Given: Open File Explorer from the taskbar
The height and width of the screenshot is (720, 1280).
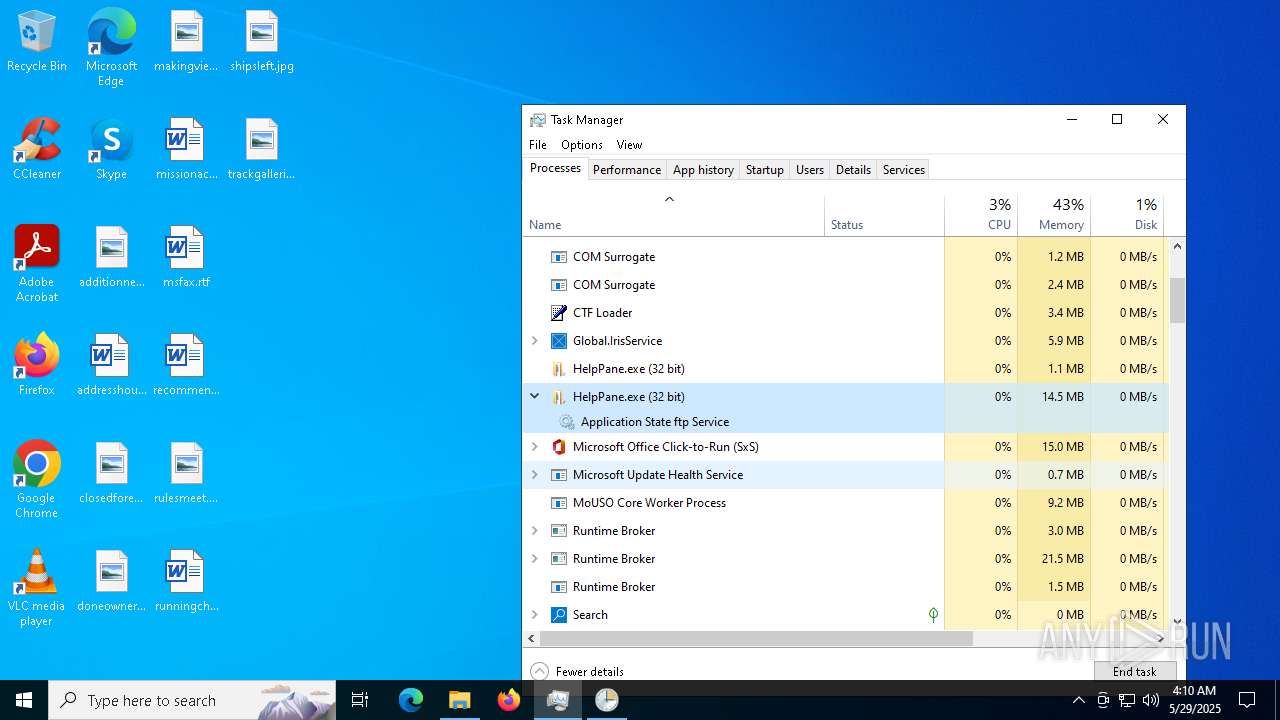Looking at the screenshot, I should pos(459,700).
